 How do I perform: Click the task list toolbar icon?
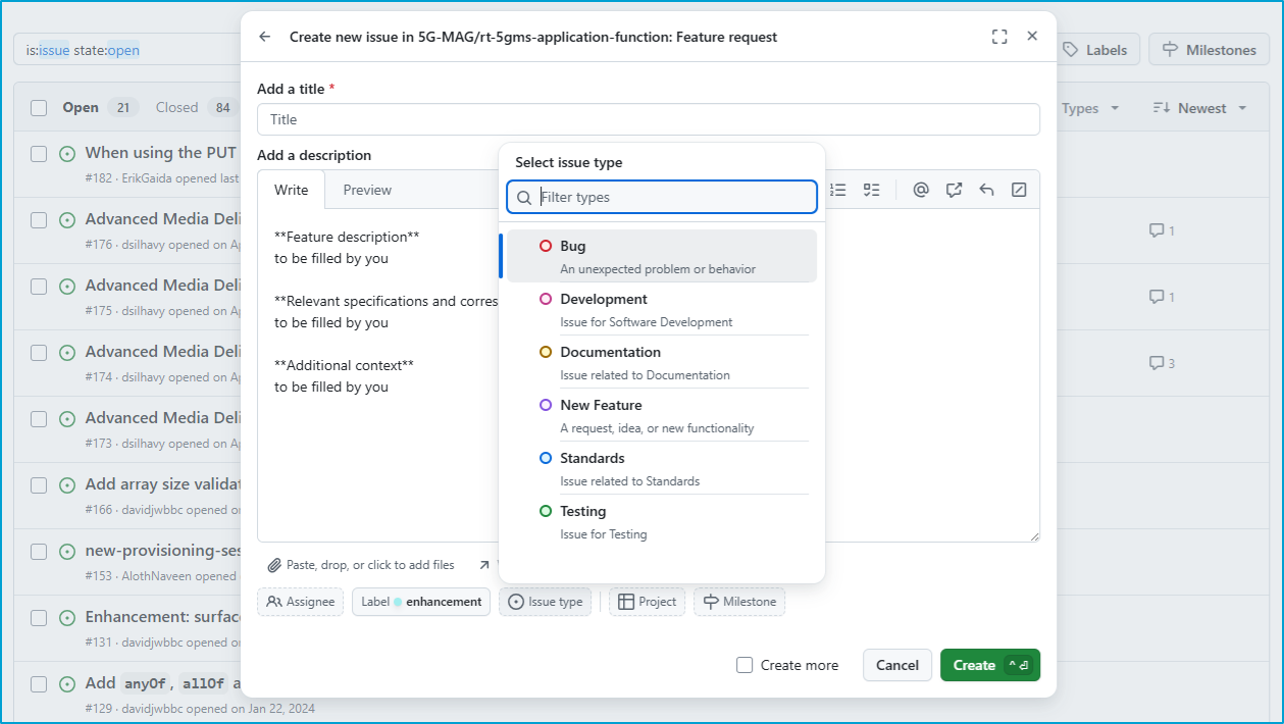tap(872, 190)
